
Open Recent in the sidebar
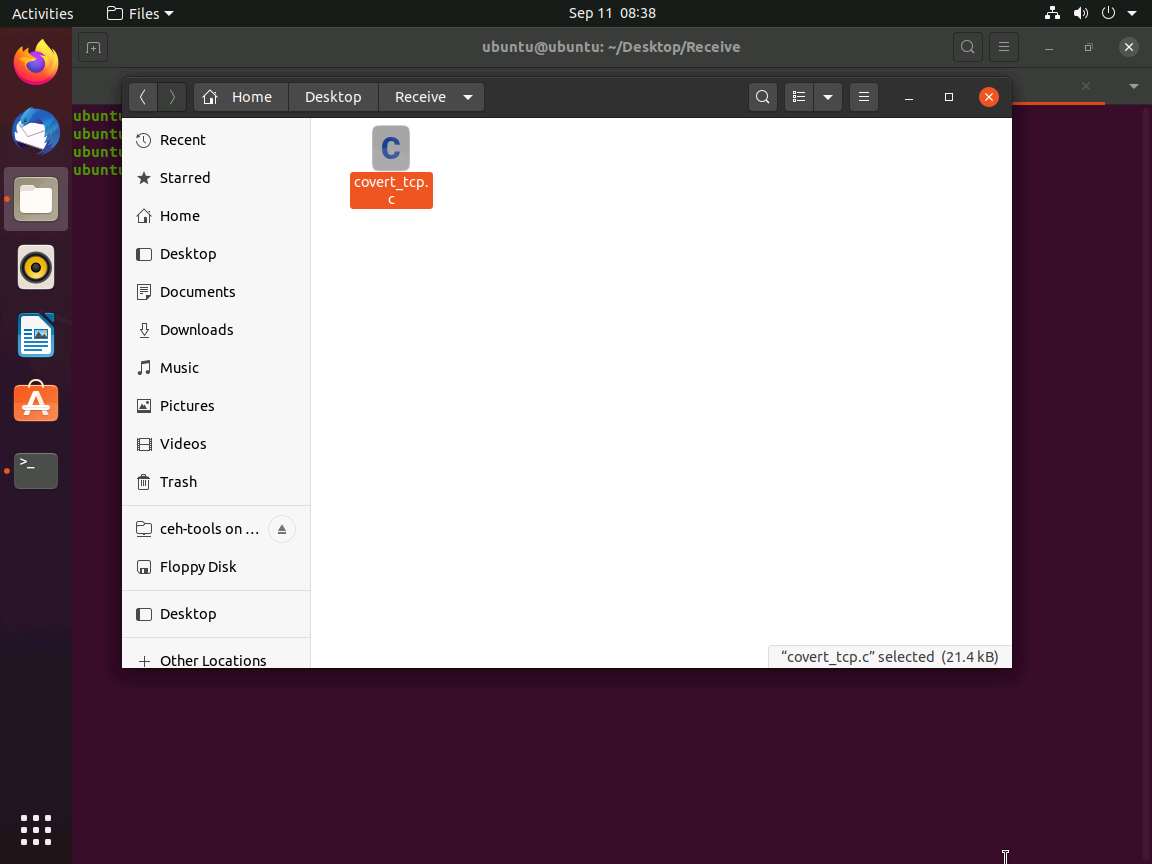(x=216, y=140)
